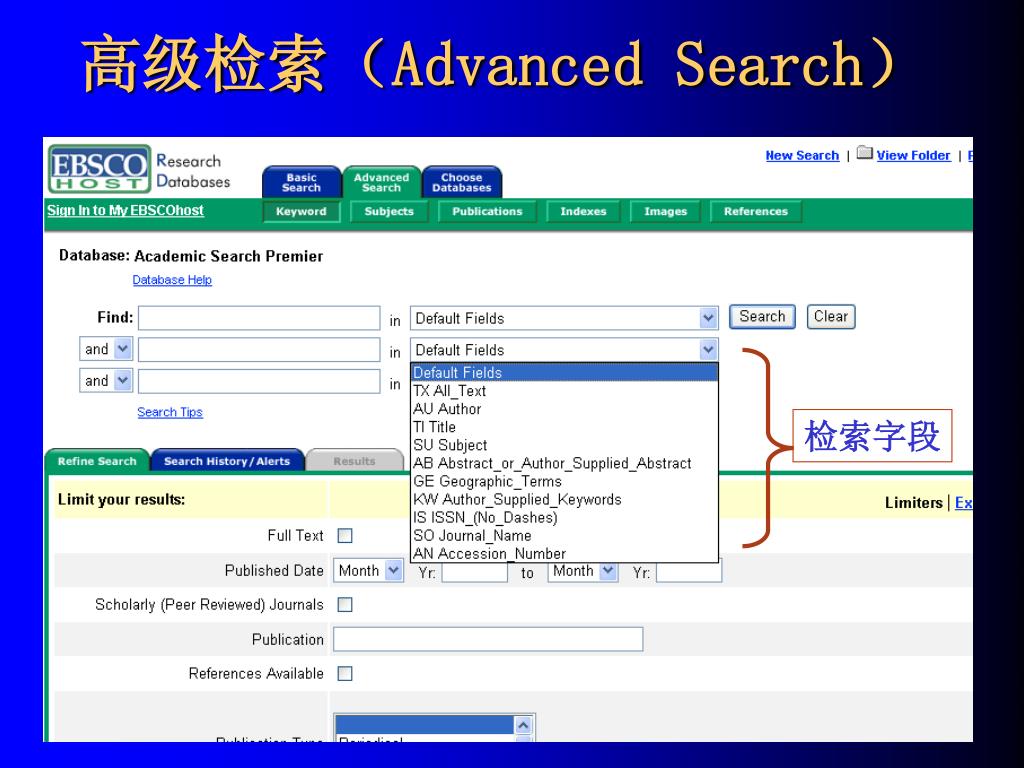Image resolution: width=1024 pixels, height=768 pixels.
Task: Open the Images sub-tab
Action: point(665,212)
